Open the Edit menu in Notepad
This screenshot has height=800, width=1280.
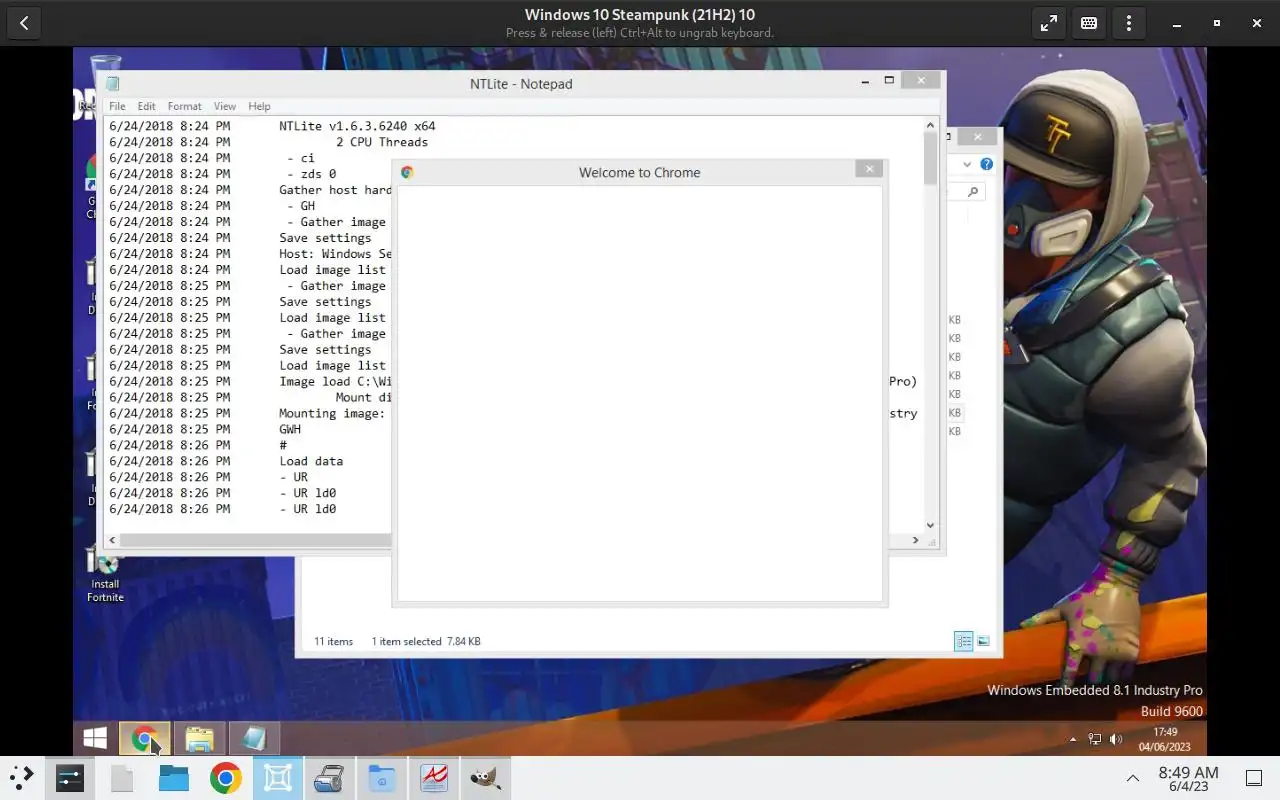click(x=146, y=106)
